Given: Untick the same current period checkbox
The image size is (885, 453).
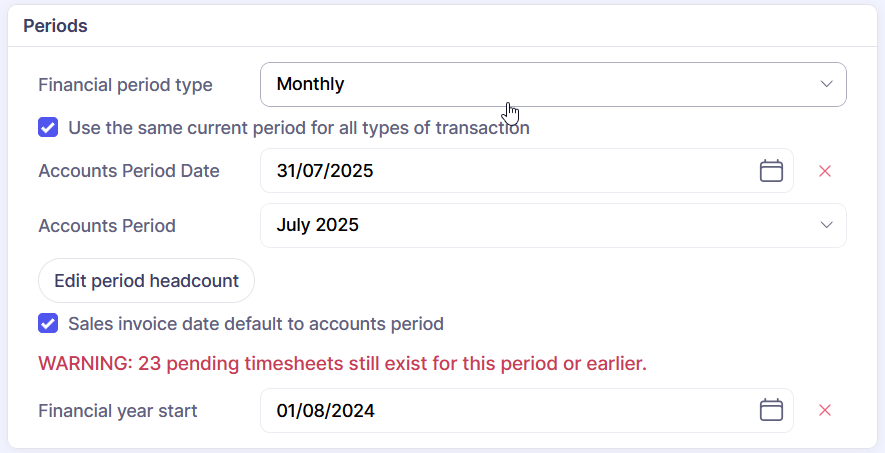Looking at the screenshot, I should (48, 128).
